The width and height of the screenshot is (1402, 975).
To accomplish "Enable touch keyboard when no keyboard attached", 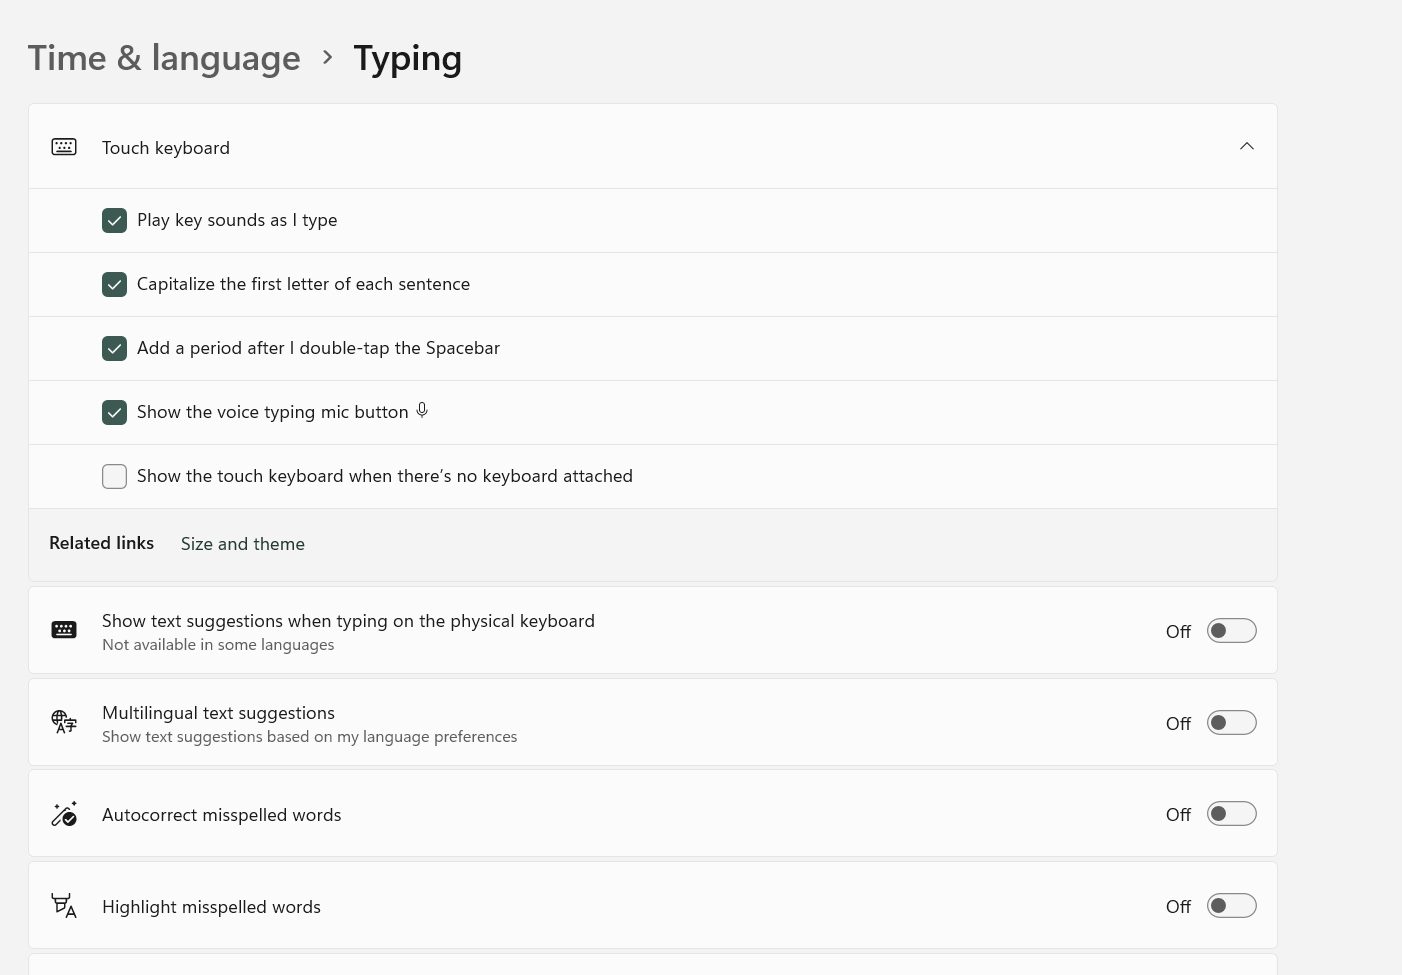I will (x=115, y=477).
